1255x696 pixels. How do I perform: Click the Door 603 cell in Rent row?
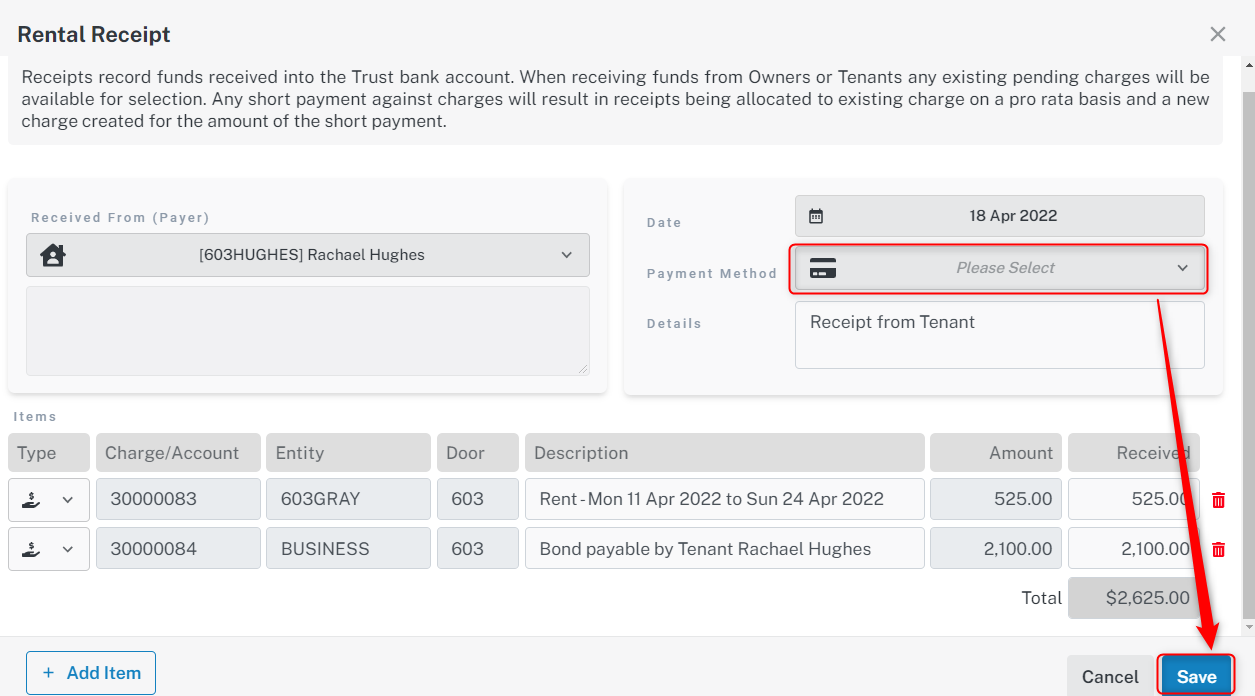pos(478,499)
